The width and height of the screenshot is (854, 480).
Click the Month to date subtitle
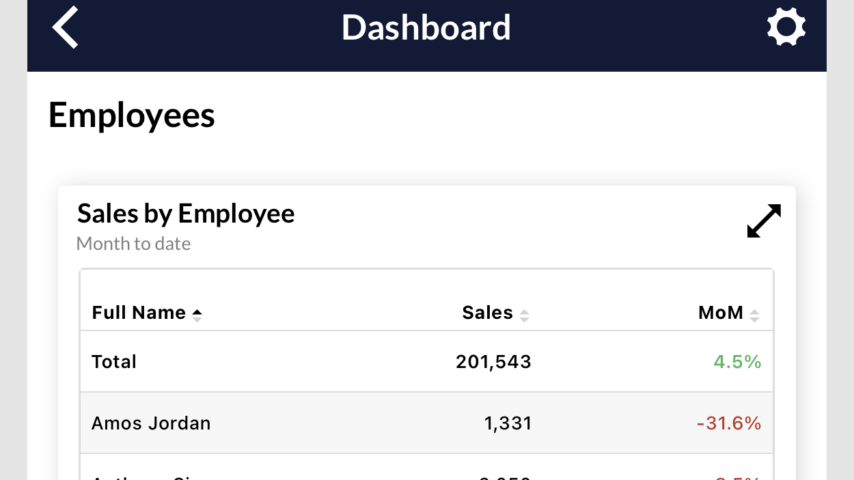[x=133, y=243]
